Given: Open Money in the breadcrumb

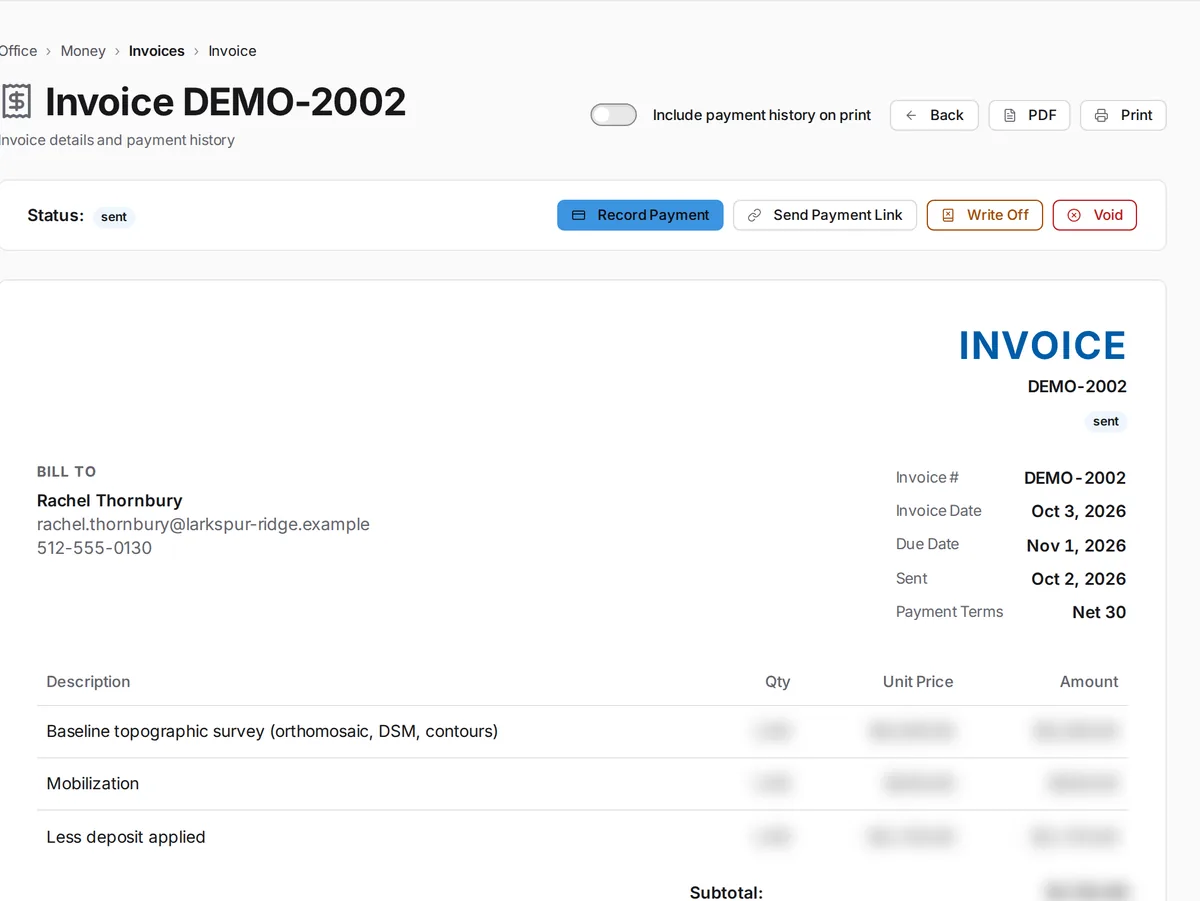Looking at the screenshot, I should point(83,51).
